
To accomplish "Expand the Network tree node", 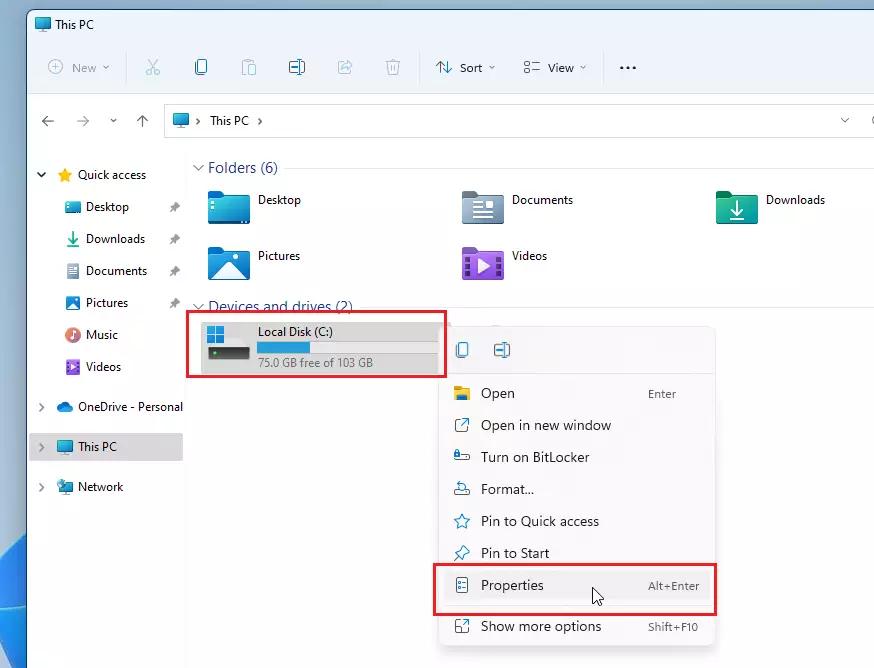I will tap(41, 487).
